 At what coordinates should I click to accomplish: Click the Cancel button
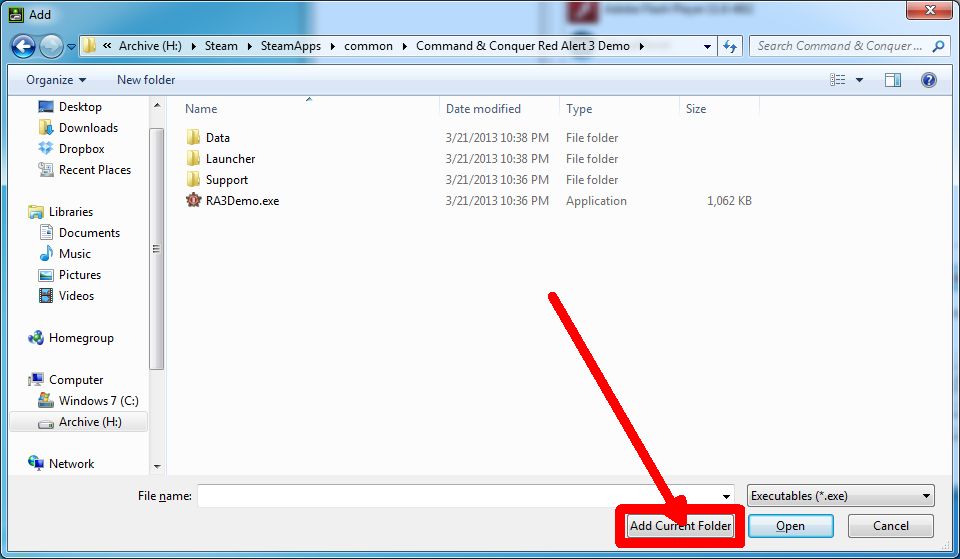[891, 526]
